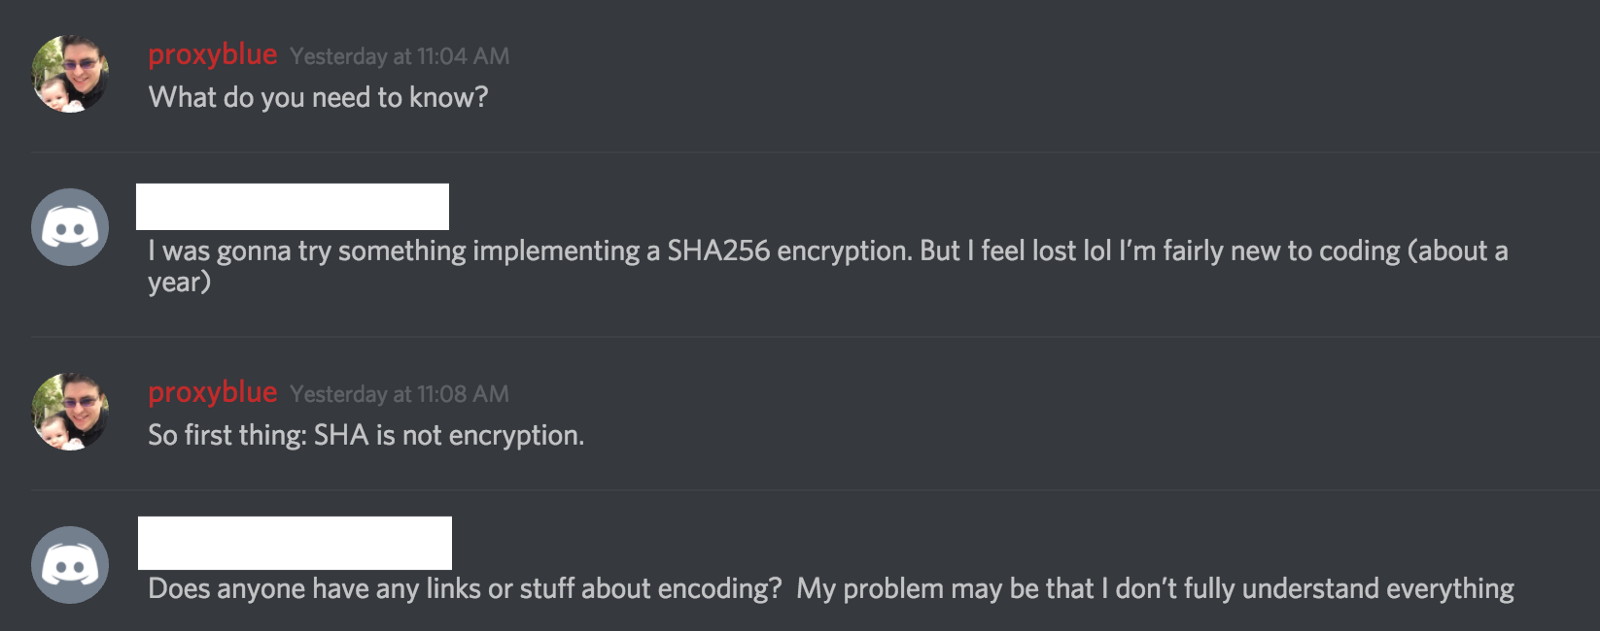The image size is (1600, 631).
Task: Click the default Discord avatar beside the encoding question
Action: pyautogui.click(x=70, y=565)
